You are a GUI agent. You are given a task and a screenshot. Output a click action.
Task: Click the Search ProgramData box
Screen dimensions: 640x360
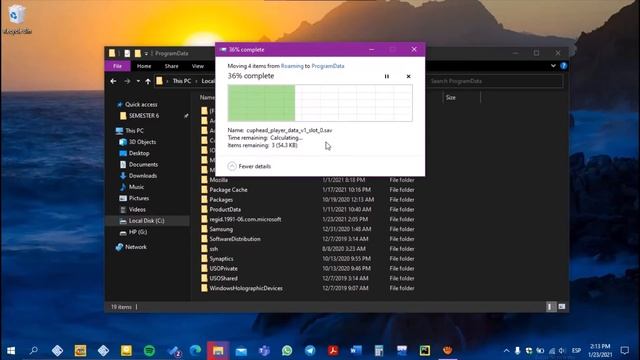tap(495, 81)
